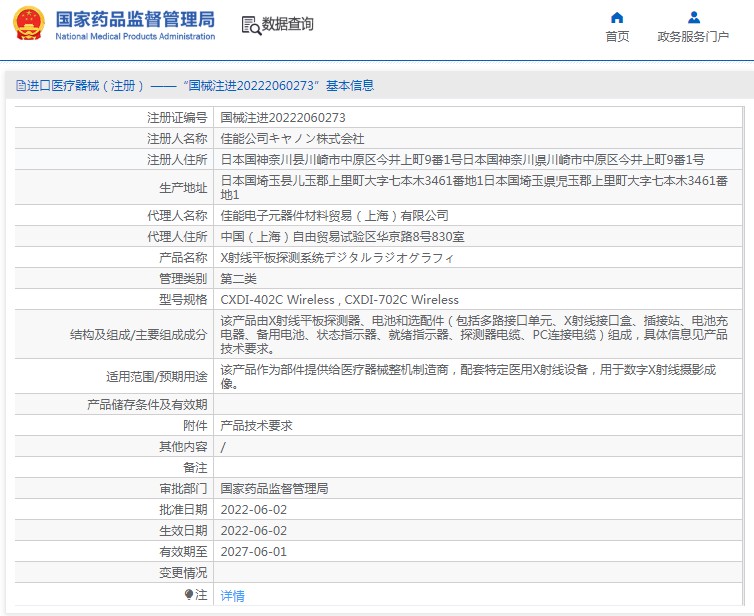Screen dimensions: 754x616
Task: Click the 注册人名称 row label
Action: coord(177,138)
